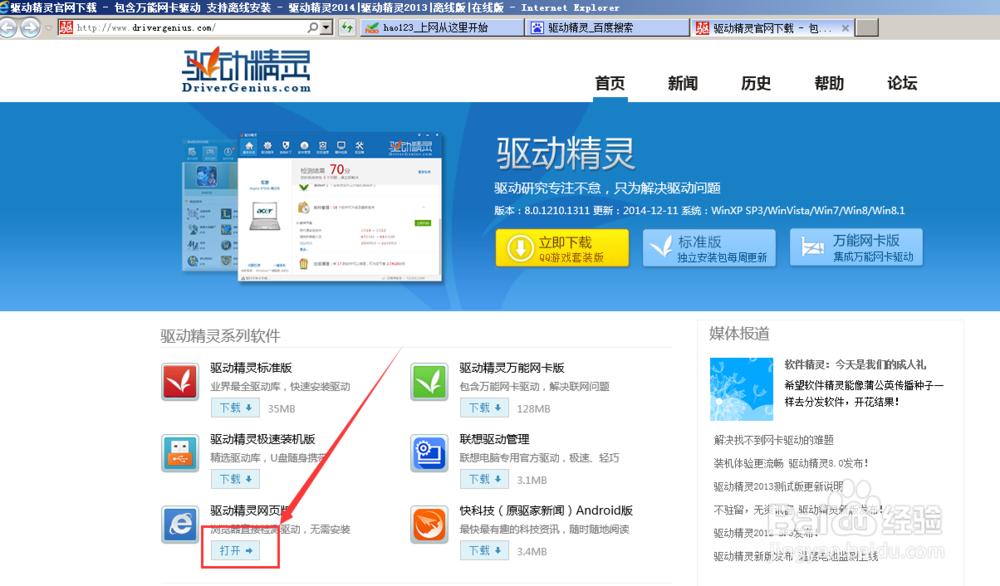Close the 驱动精灵官网下载 tab
Screen dimensions: 1000x586
pos(845,28)
